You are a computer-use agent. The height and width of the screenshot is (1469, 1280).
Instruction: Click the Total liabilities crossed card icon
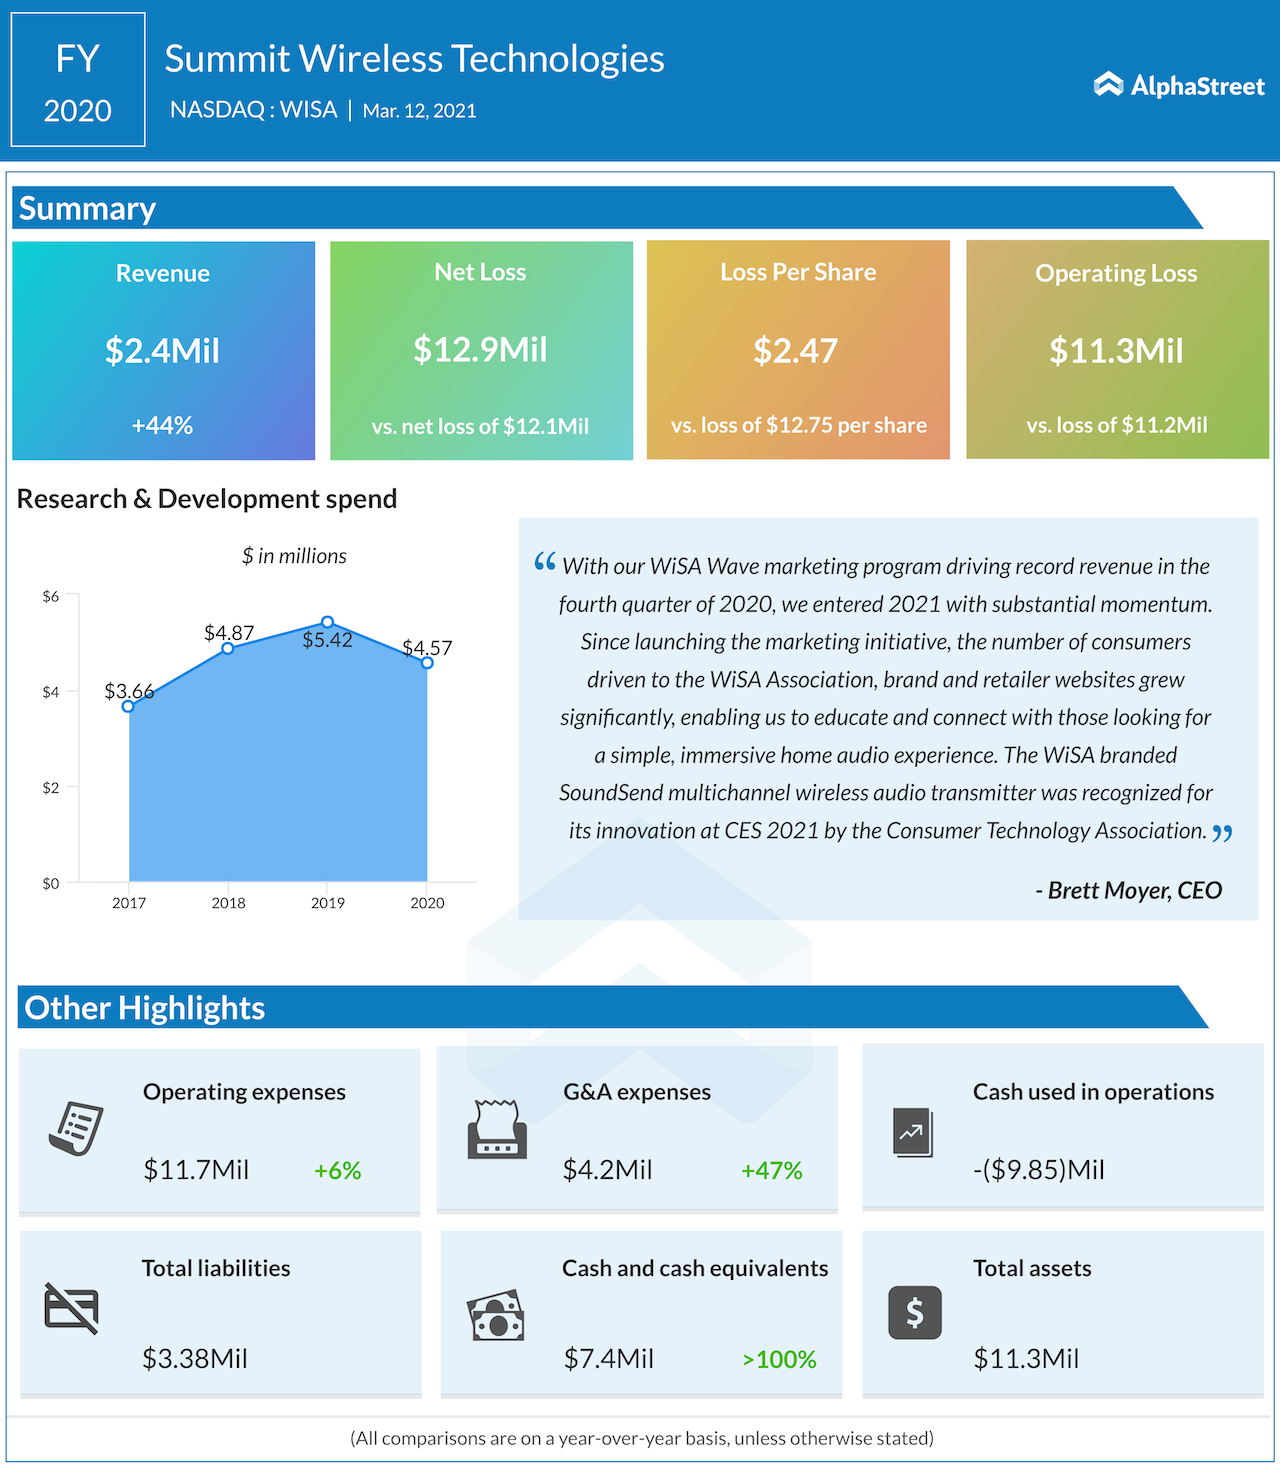pyautogui.click(x=72, y=1308)
